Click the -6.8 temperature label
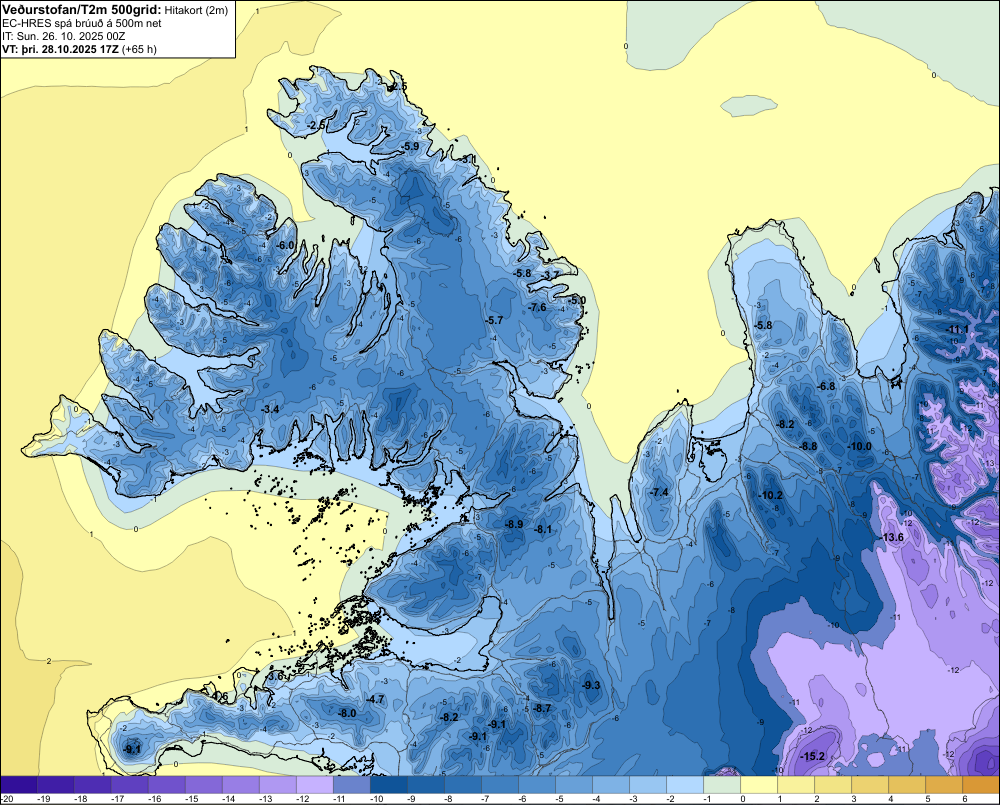This screenshot has height=805, width=1000. click(x=827, y=387)
